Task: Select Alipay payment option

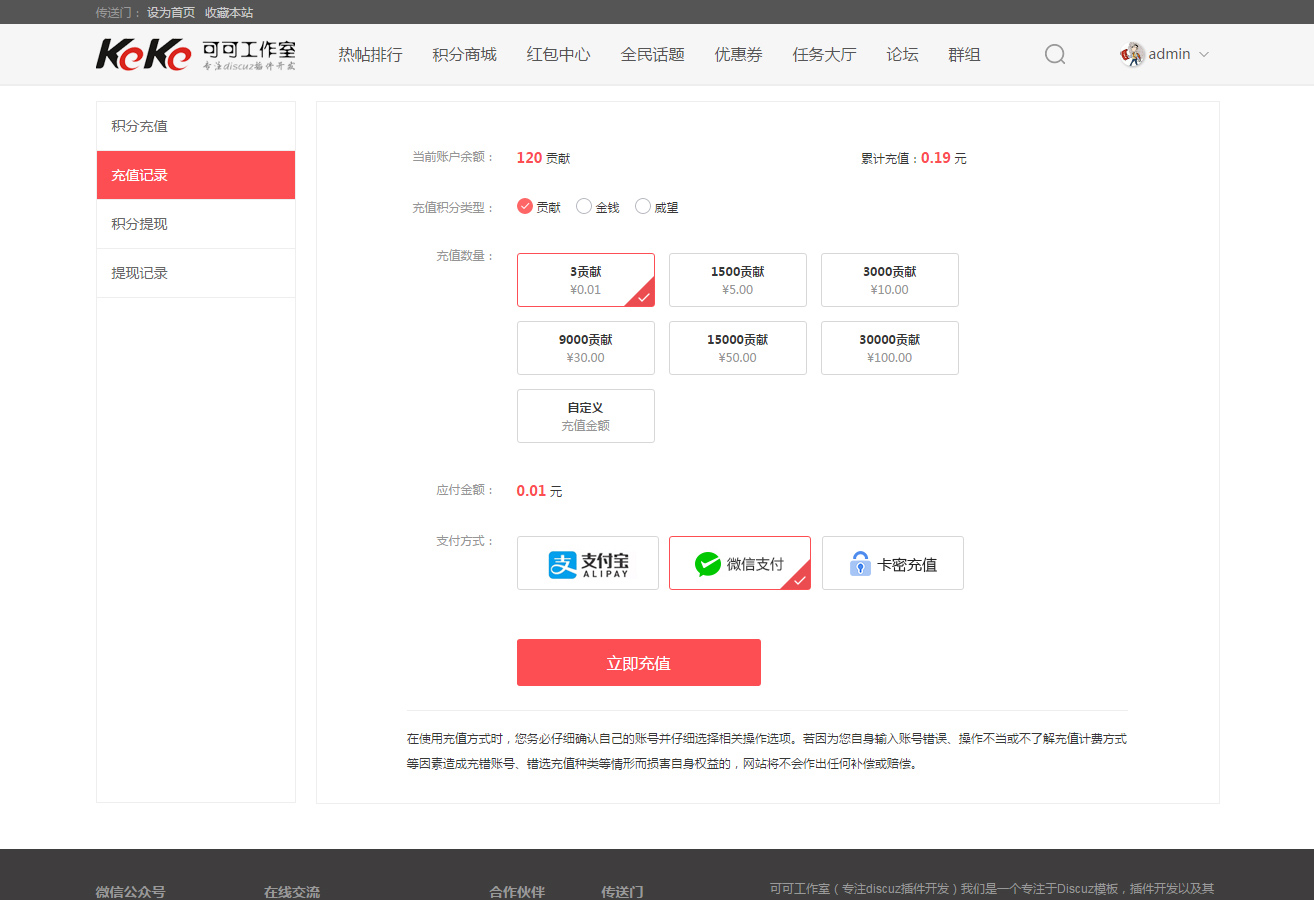Action: [x=588, y=563]
